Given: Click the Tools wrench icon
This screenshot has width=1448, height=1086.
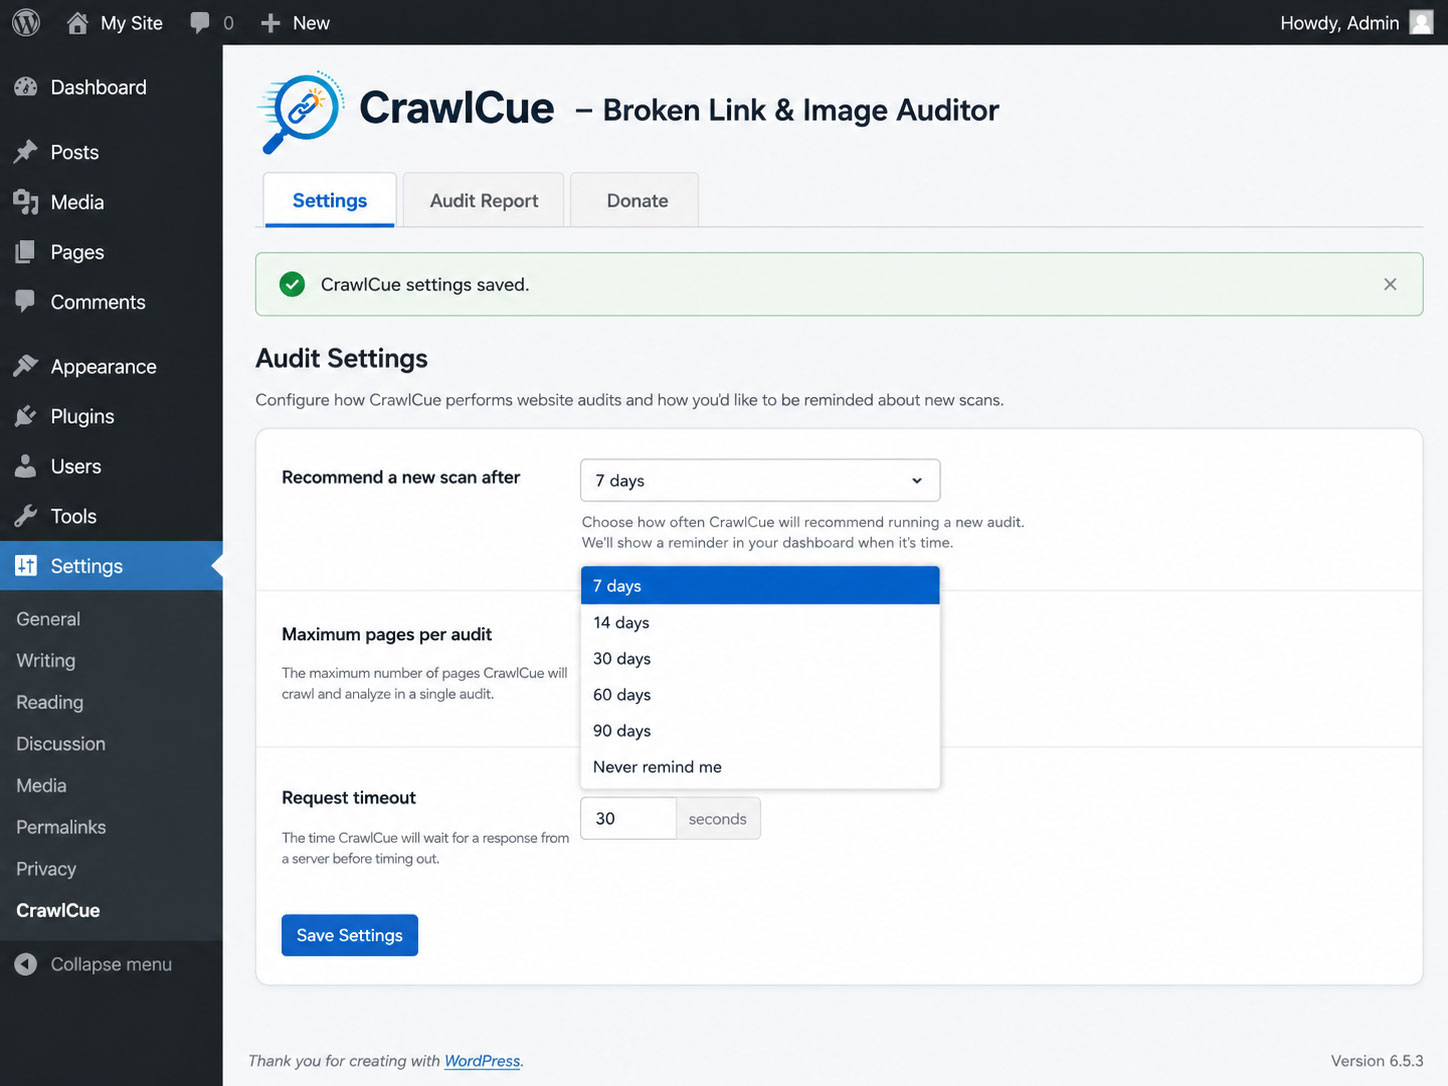Looking at the screenshot, I should tap(26, 516).
